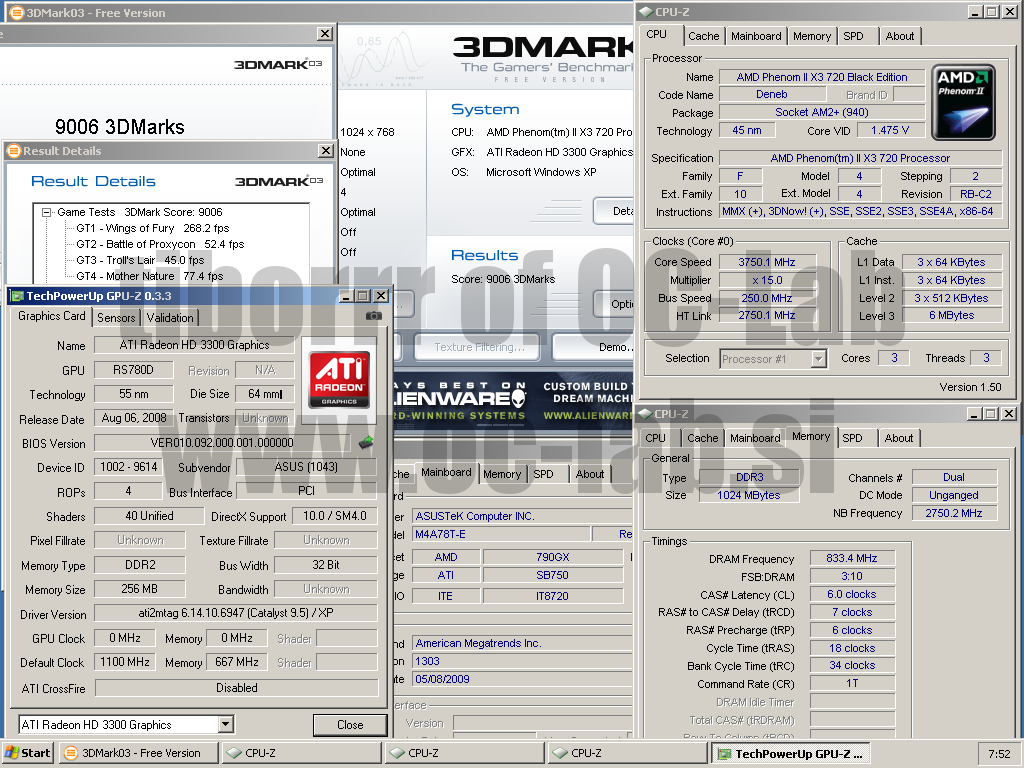The image size is (1024, 768).
Task: Click the DRAM Frequency 833.4 MHz value
Action: [x=852, y=558]
